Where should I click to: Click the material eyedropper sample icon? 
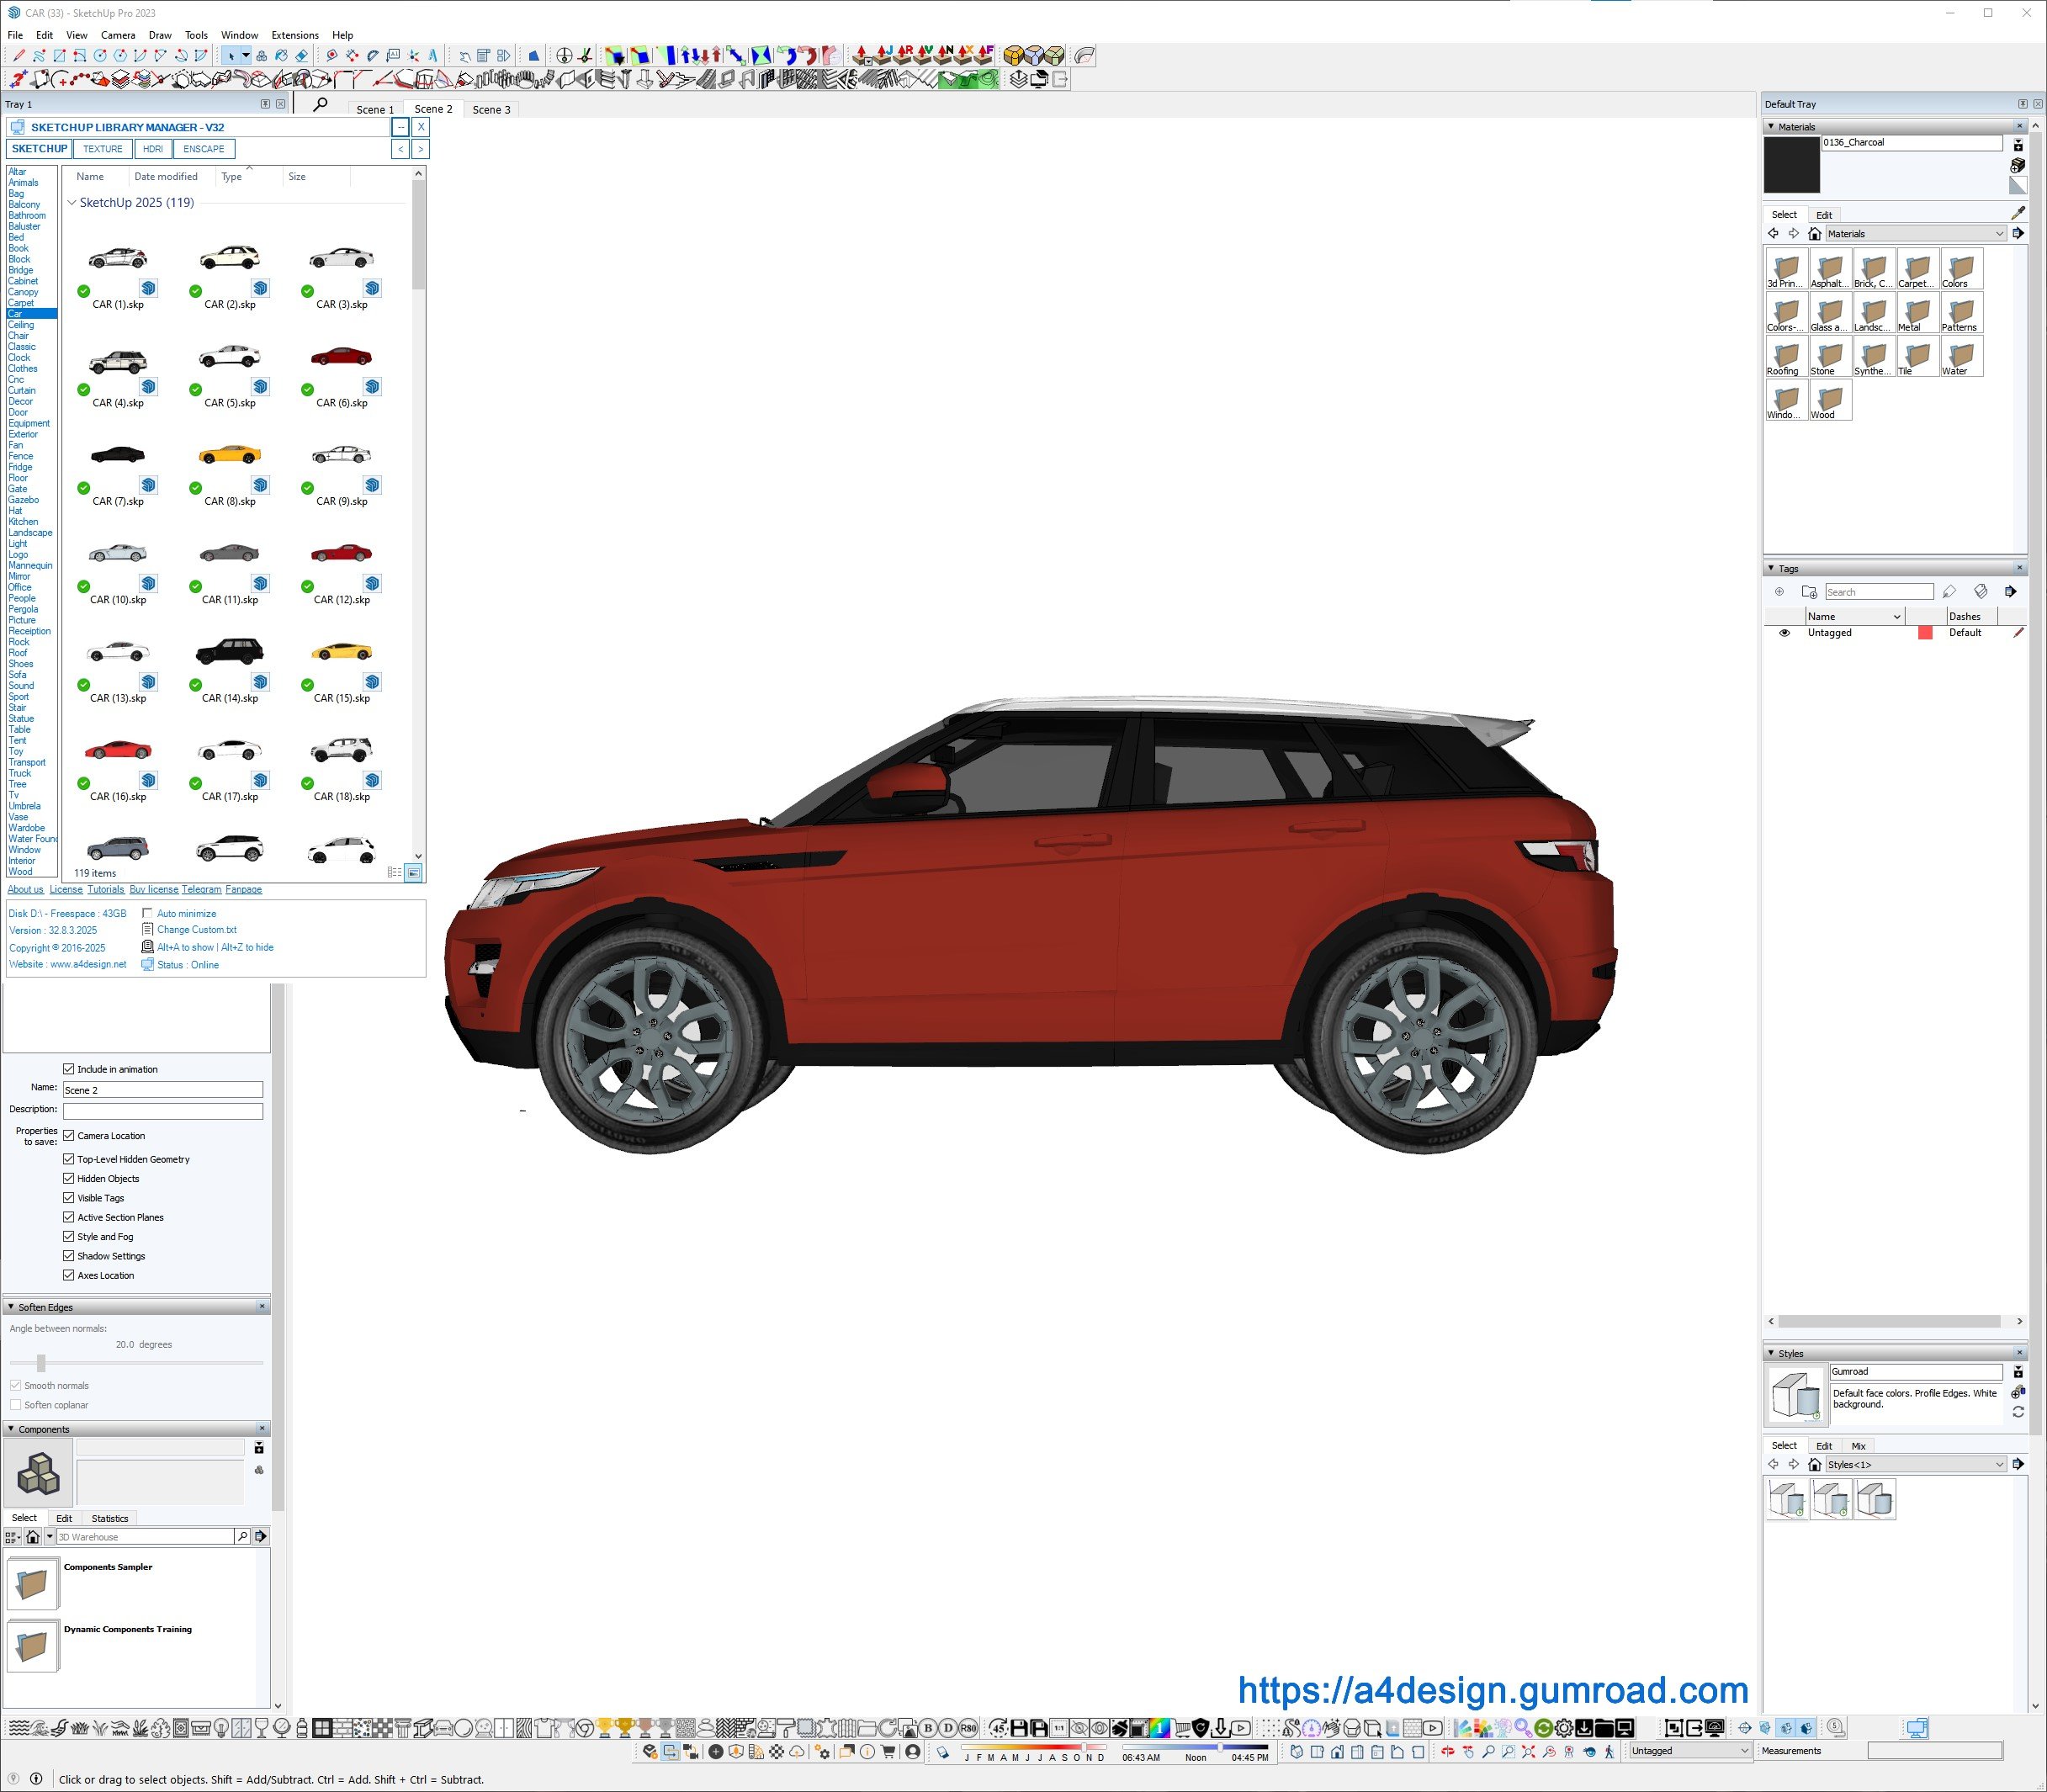coord(2017,213)
